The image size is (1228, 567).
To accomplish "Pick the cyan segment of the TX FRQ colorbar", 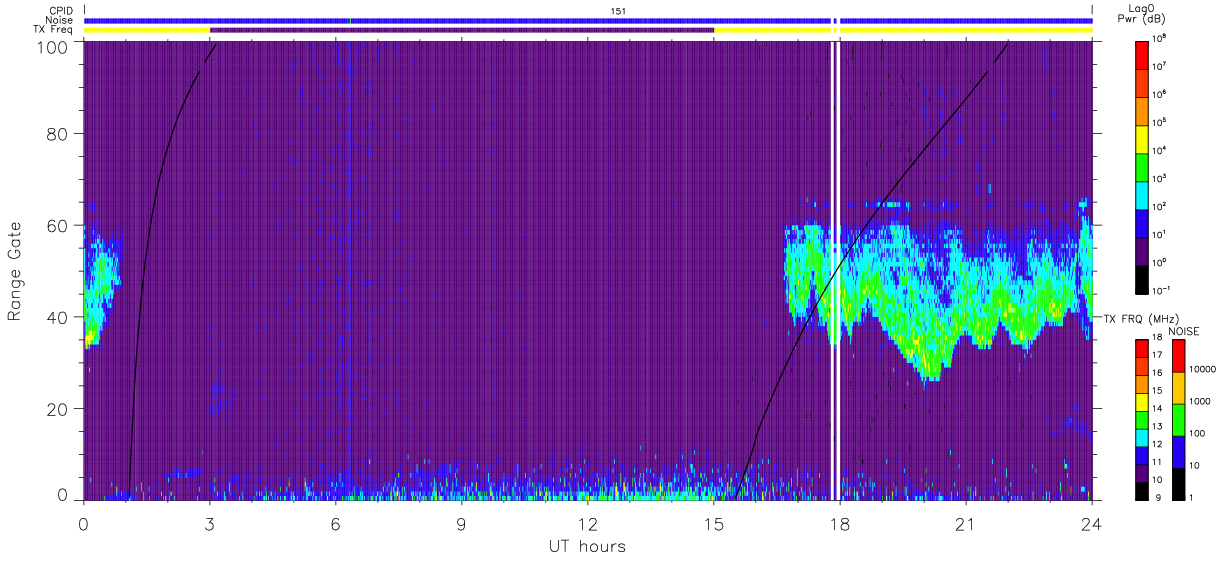I will coord(1142,437).
